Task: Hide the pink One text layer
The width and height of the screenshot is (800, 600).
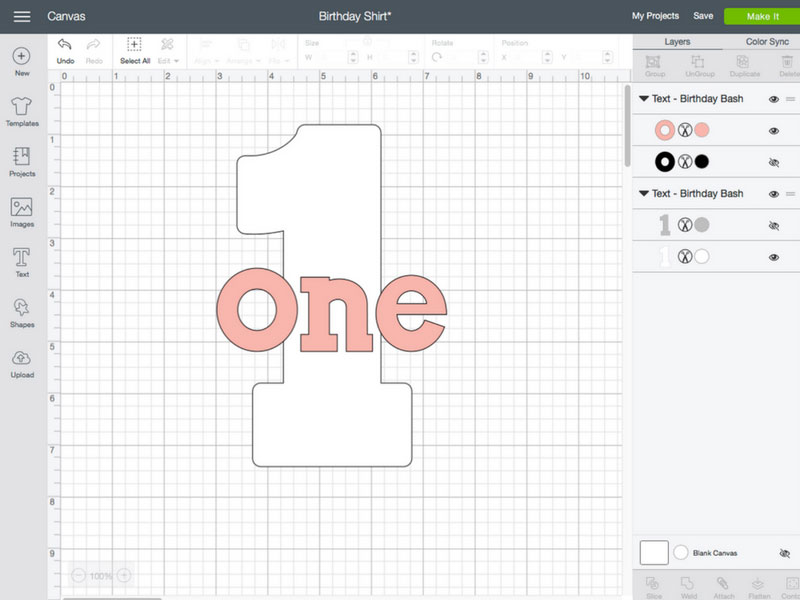Action: pyautogui.click(x=773, y=131)
